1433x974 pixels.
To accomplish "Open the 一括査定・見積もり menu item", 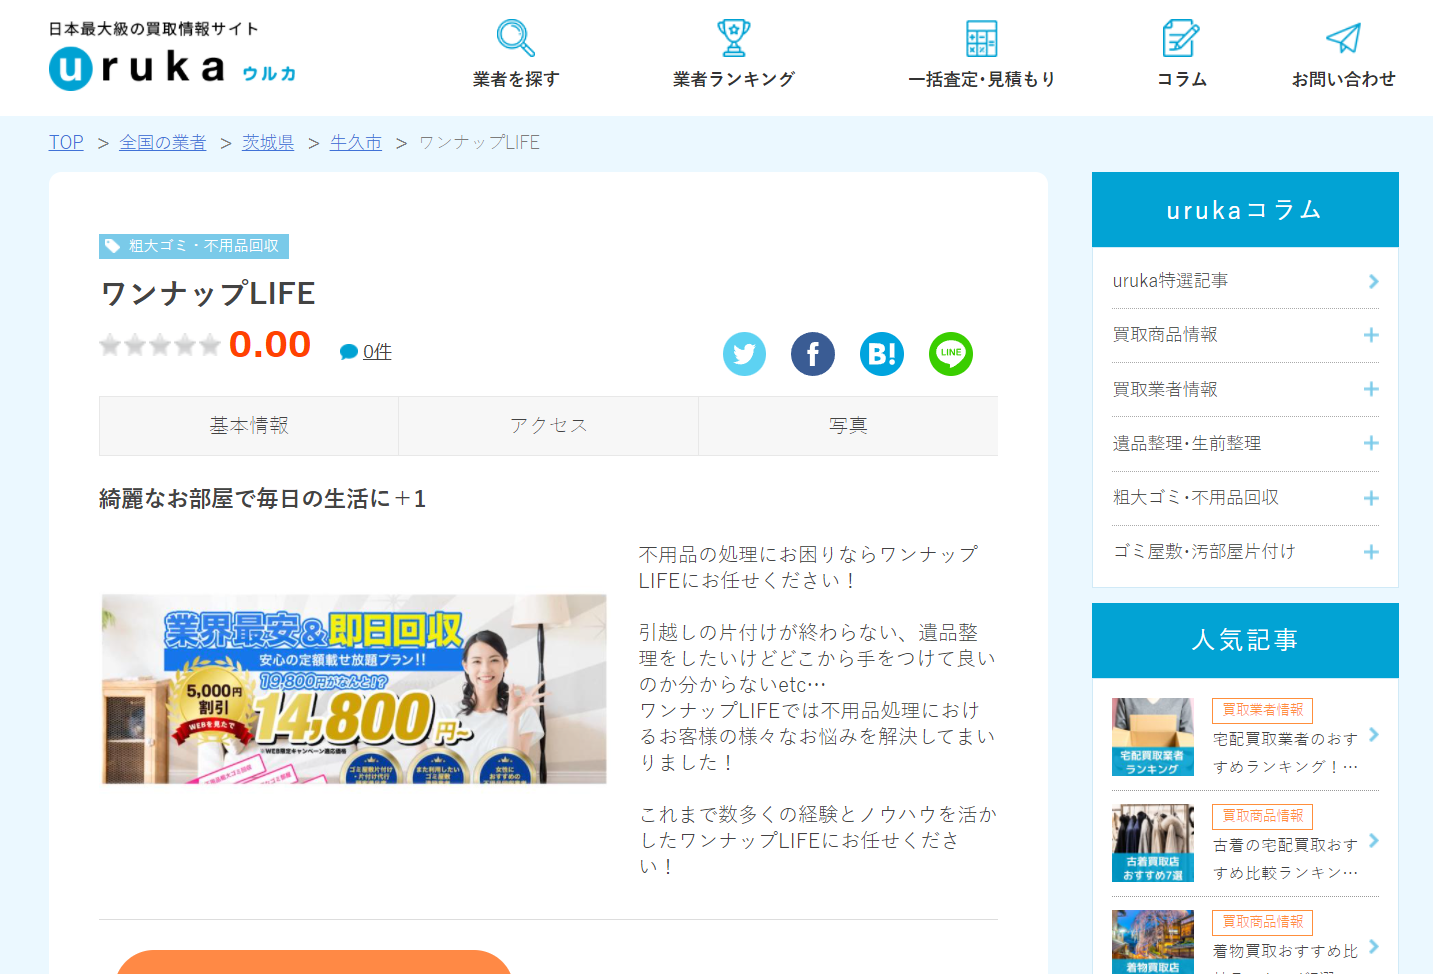I will [981, 79].
